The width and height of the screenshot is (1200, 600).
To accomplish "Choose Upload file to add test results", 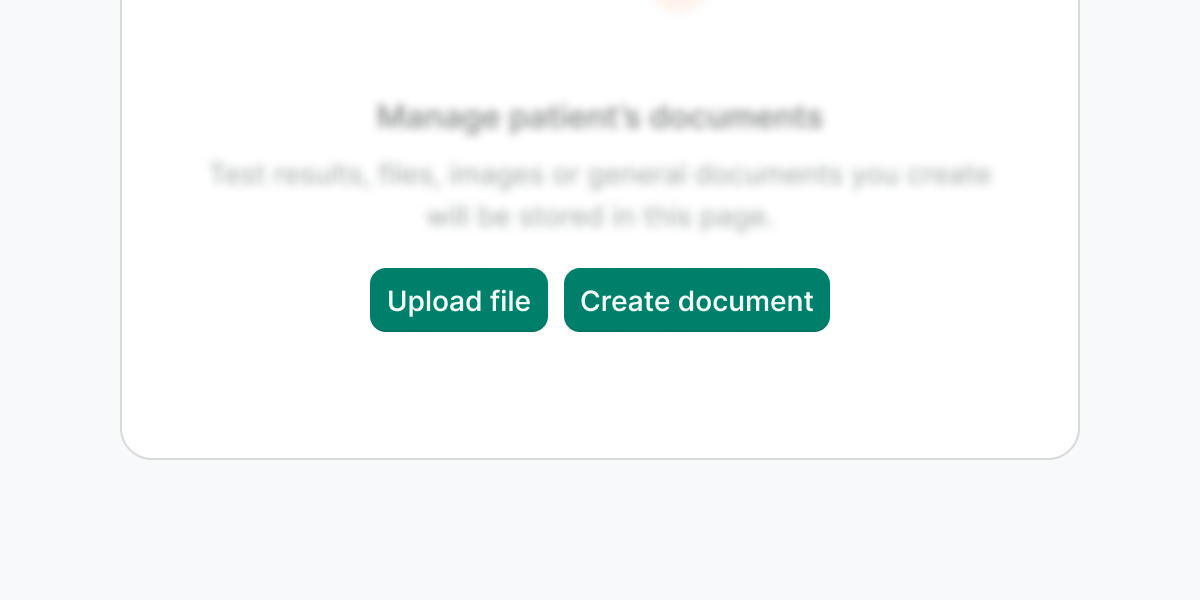I will (459, 300).
